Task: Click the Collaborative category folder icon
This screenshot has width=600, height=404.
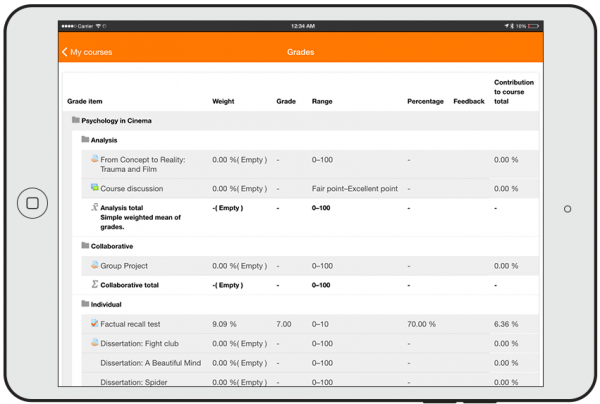Action: [85, 245]
